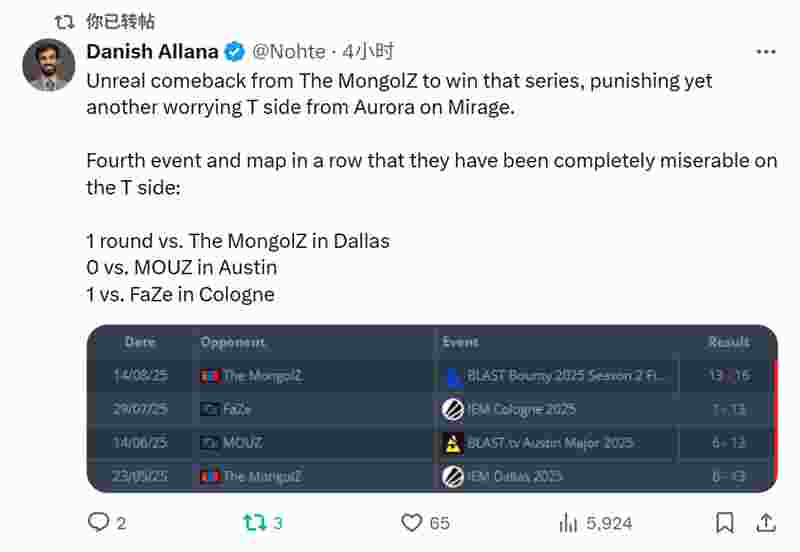800x552 pixels.
Task: Click the IEM Cologne 2025 event logo
Action: pyautogui.click(x=453, y=409)
